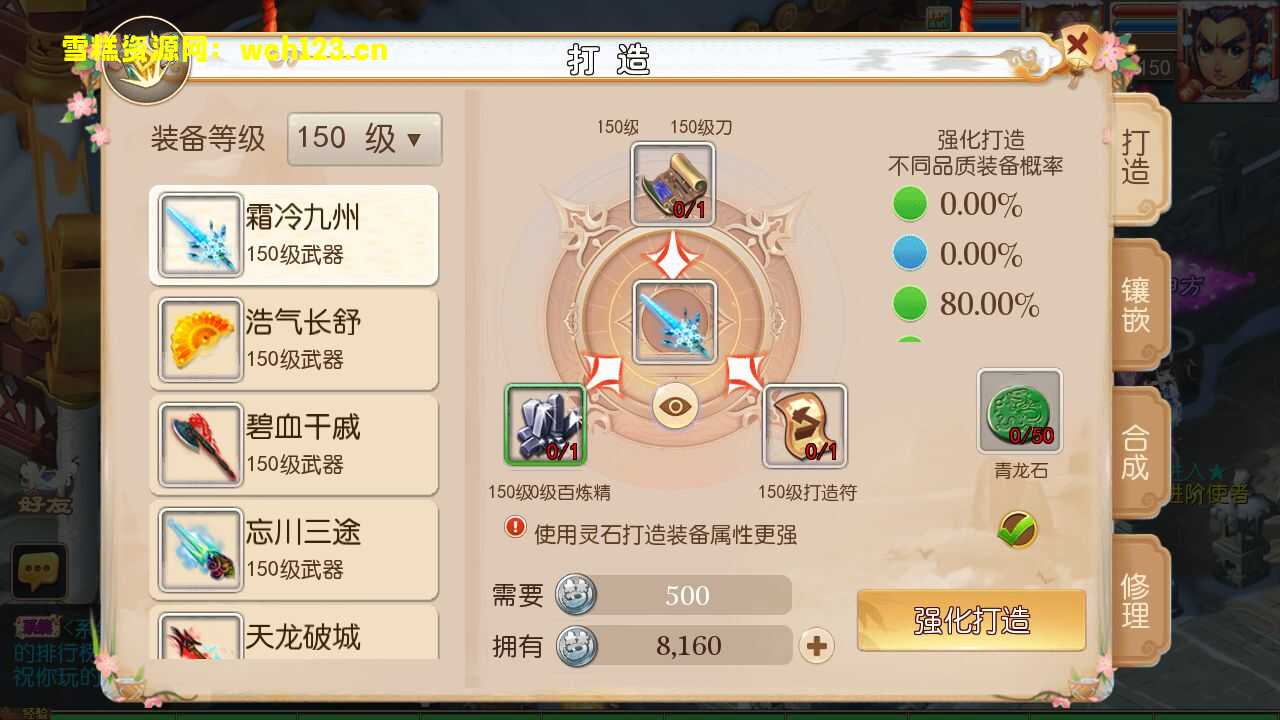Viewport: 1280px width, 720px height.
Task: Add more silver with the plus button
Action: [x=817, y=646]
